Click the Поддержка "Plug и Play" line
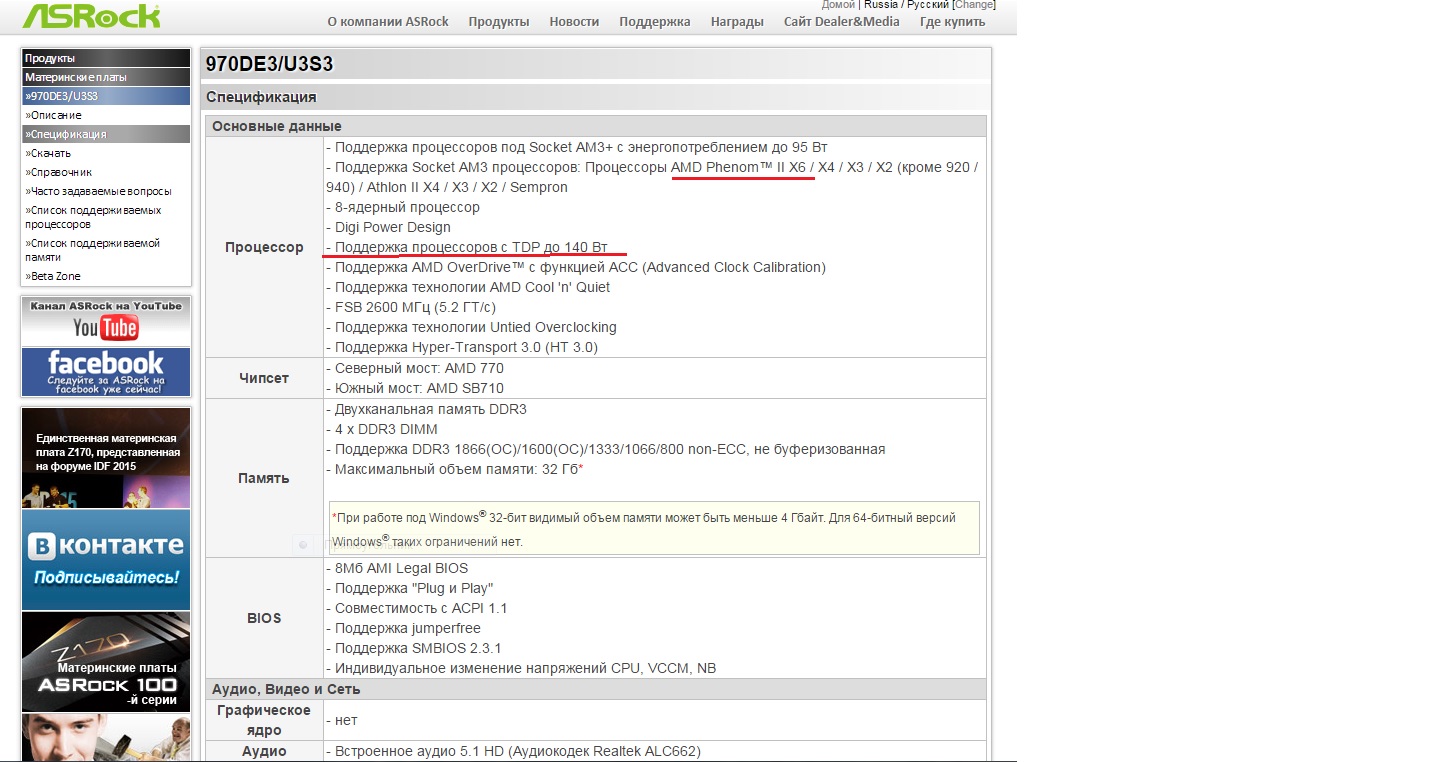Image resolution: width=1438 pixels, height=762 pixels. pyautogui.click(x=410, y=588)
